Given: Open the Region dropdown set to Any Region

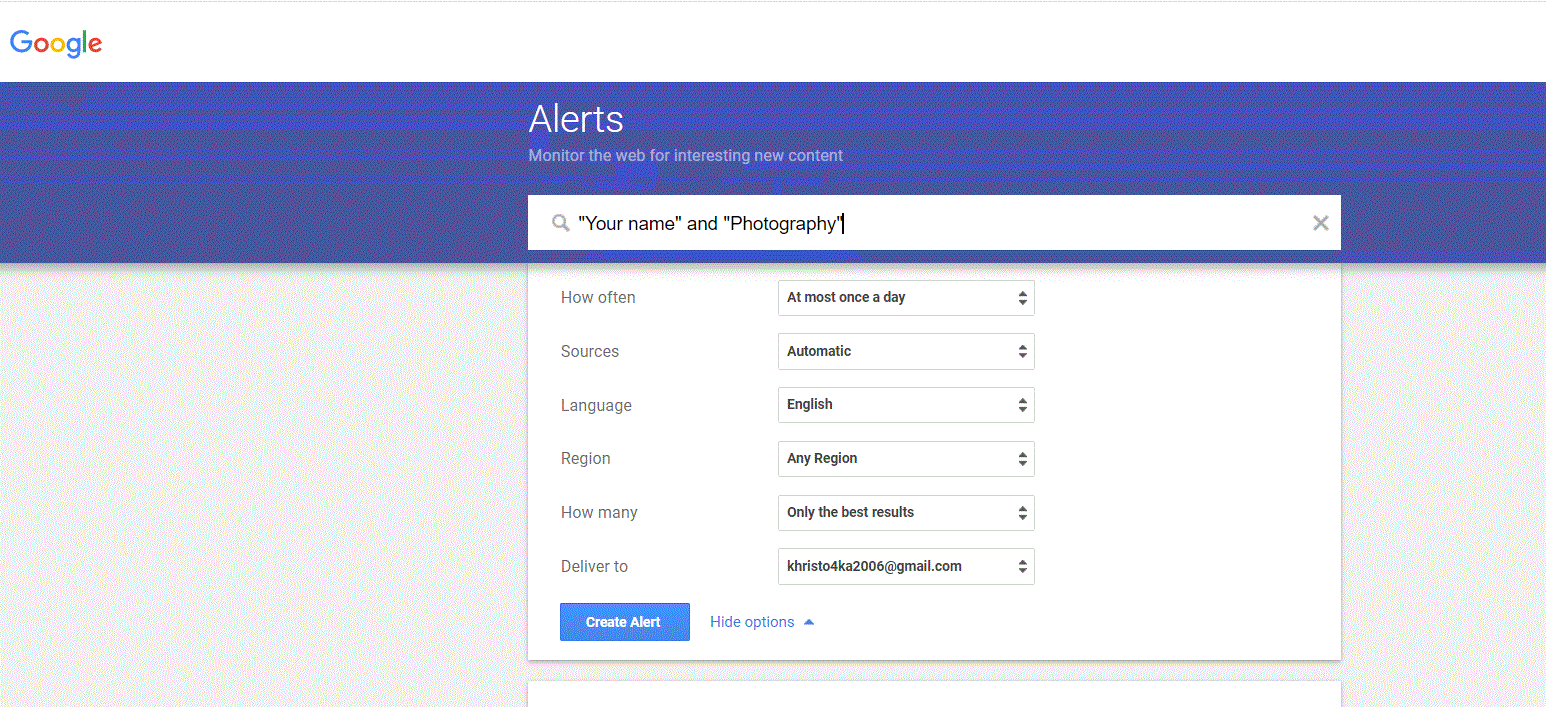Looking at the screenshot, I should (x=906, y=459).
